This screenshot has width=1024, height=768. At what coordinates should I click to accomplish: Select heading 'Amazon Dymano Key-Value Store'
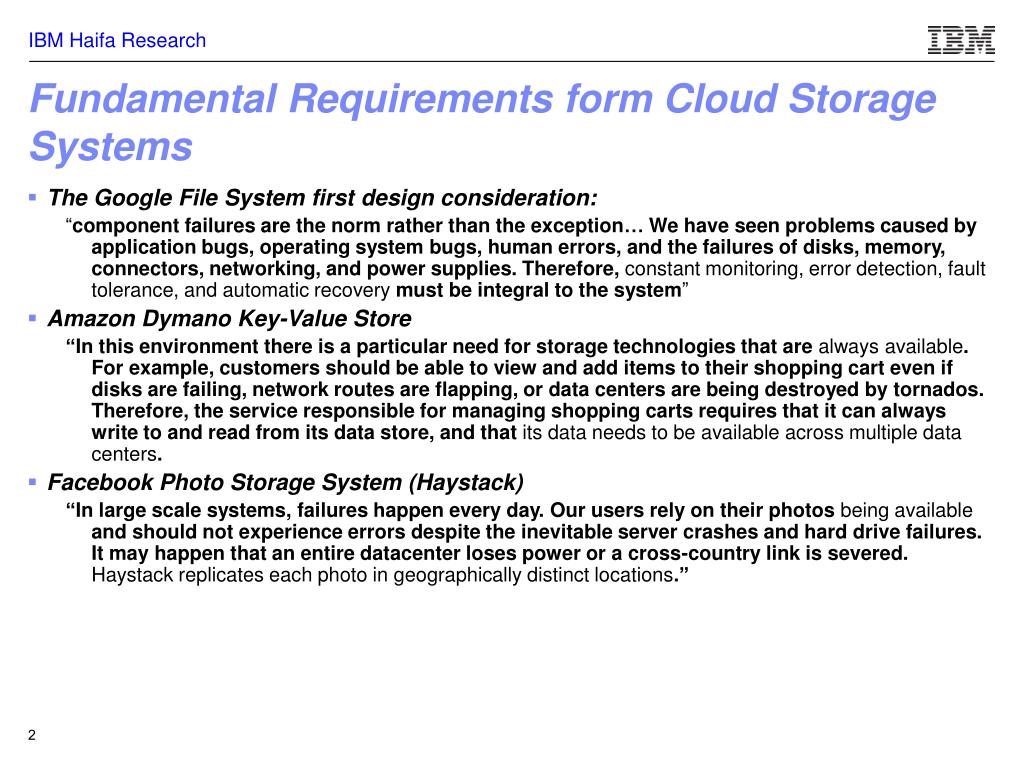(x=230, y=319)
